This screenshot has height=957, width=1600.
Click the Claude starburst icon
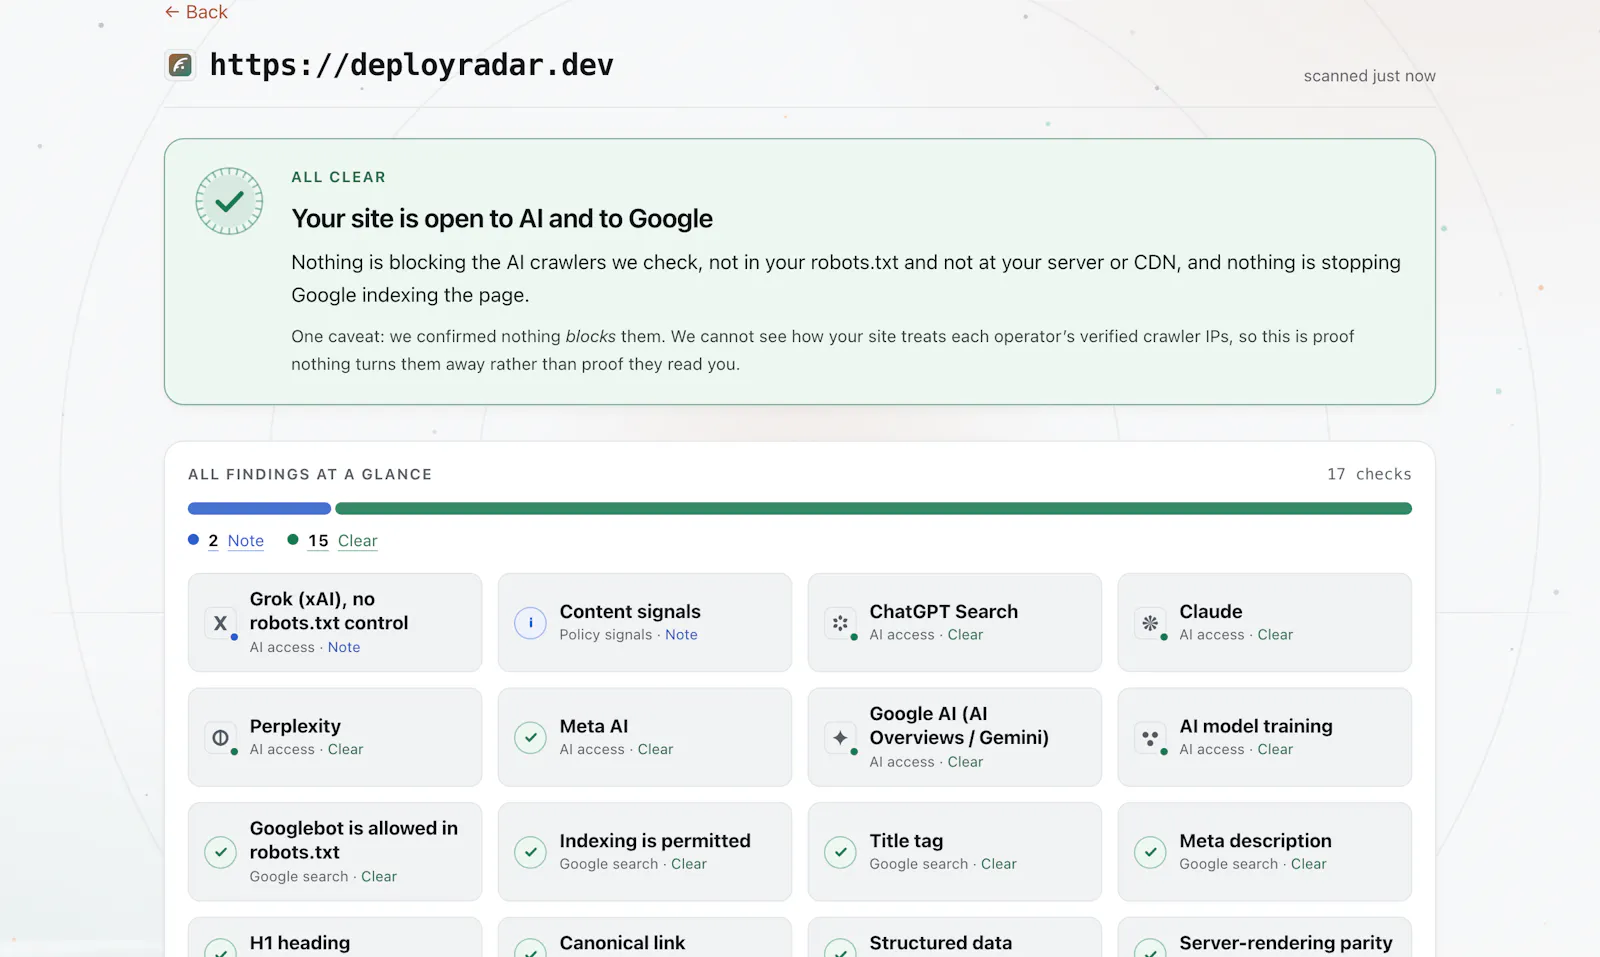point(1150,623)
